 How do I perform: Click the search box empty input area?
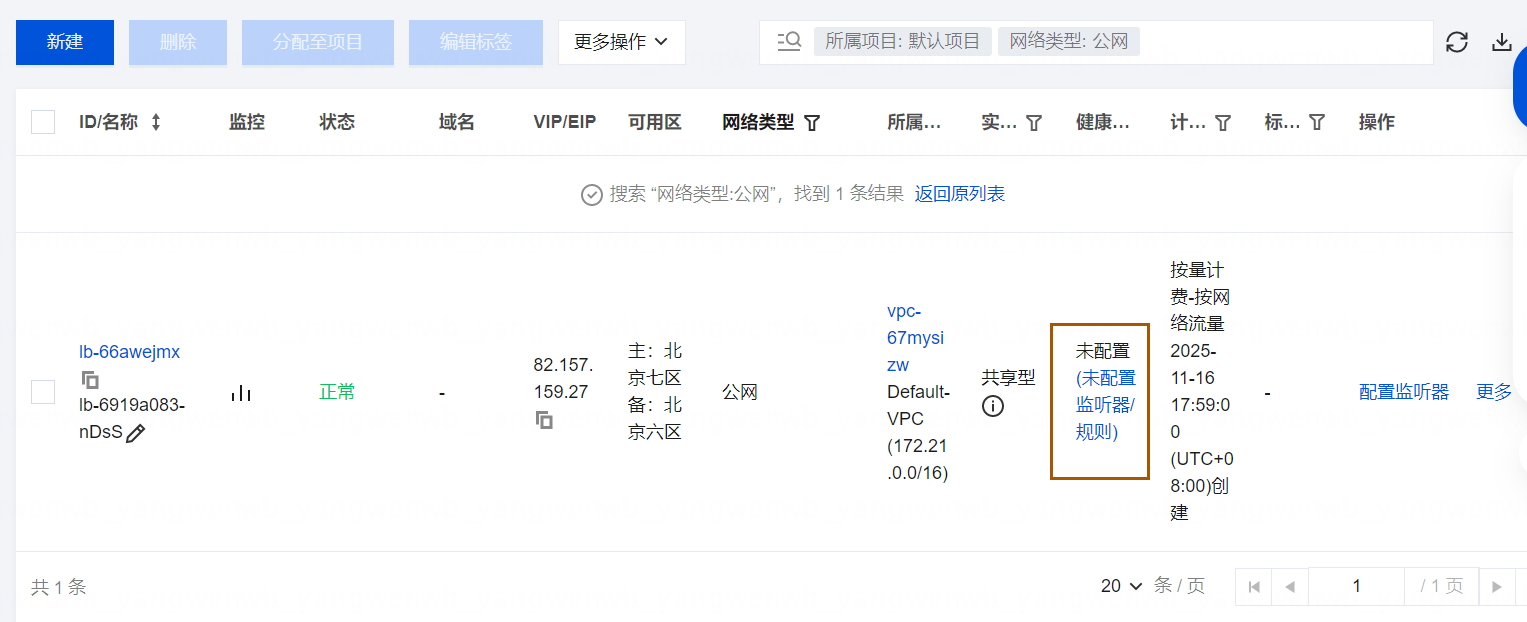pos(1285,42)
